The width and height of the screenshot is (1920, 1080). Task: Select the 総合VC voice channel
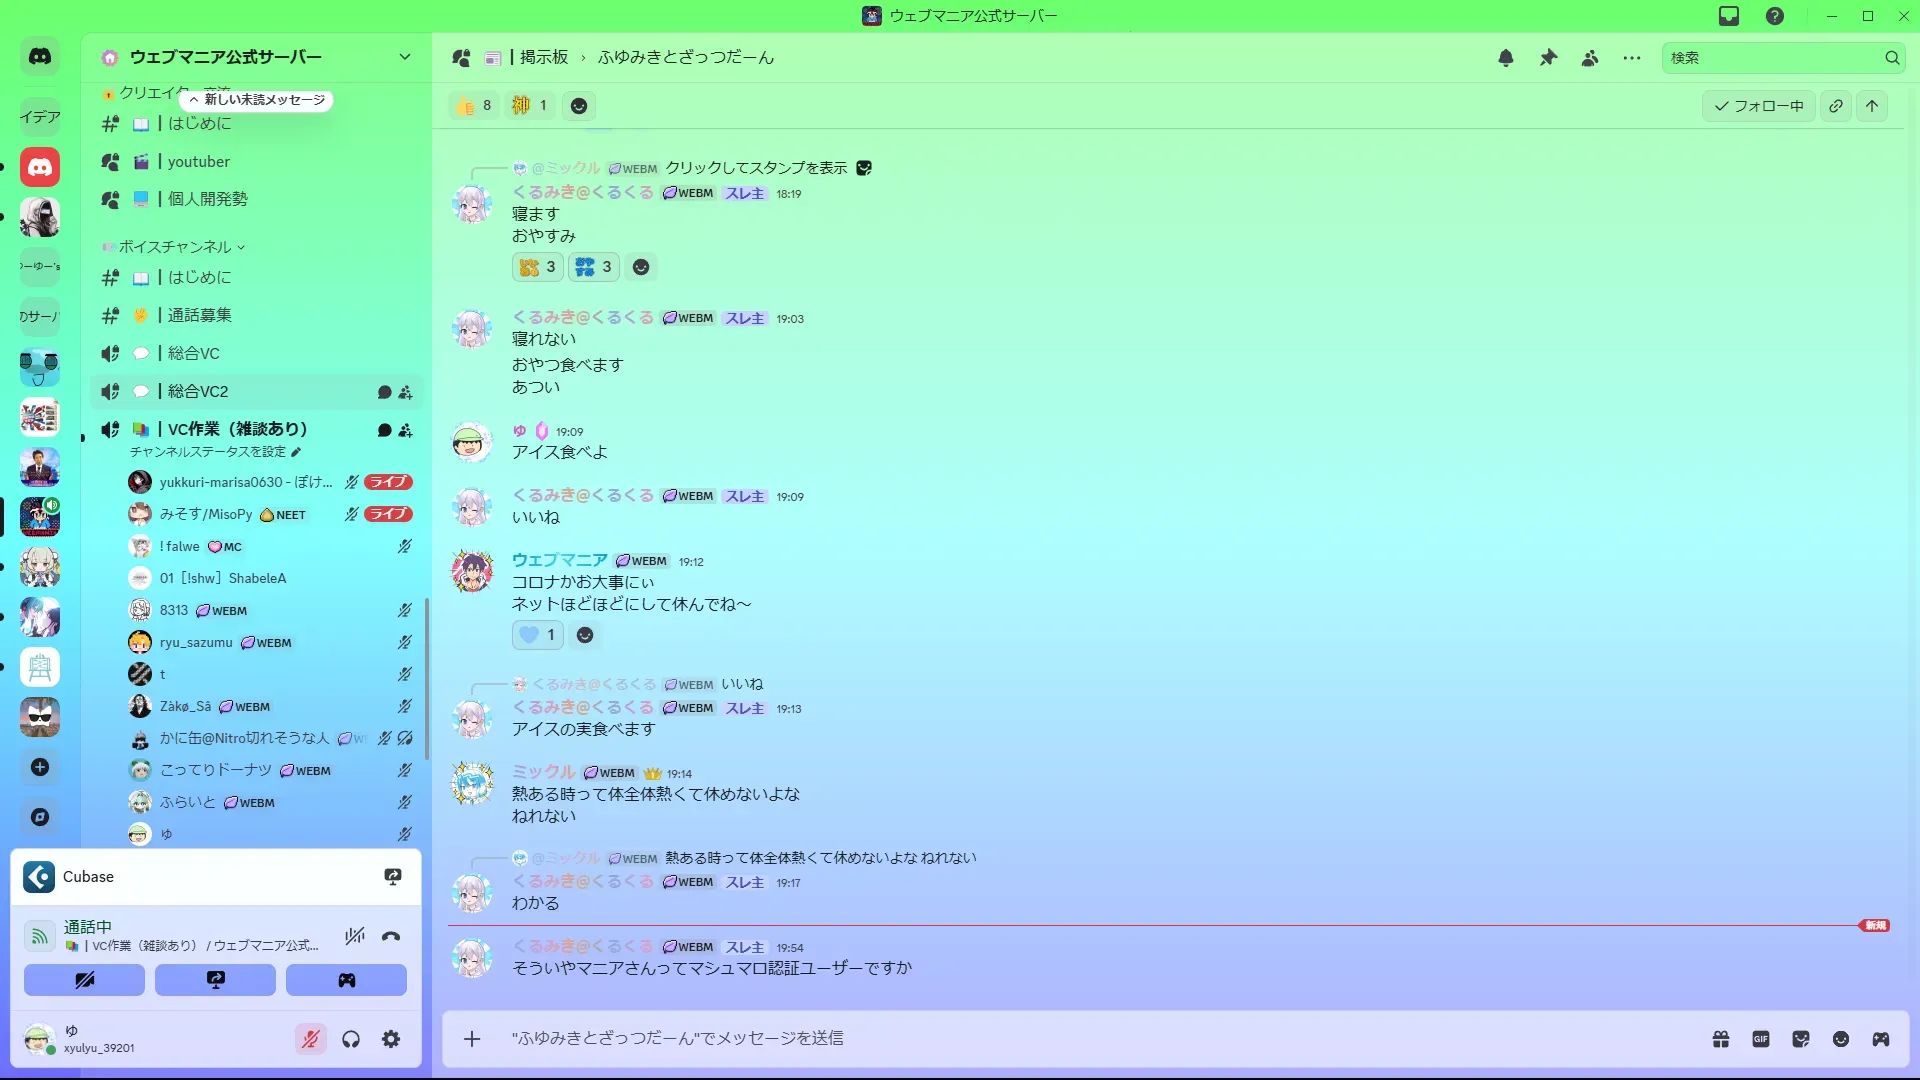[194, 354]
